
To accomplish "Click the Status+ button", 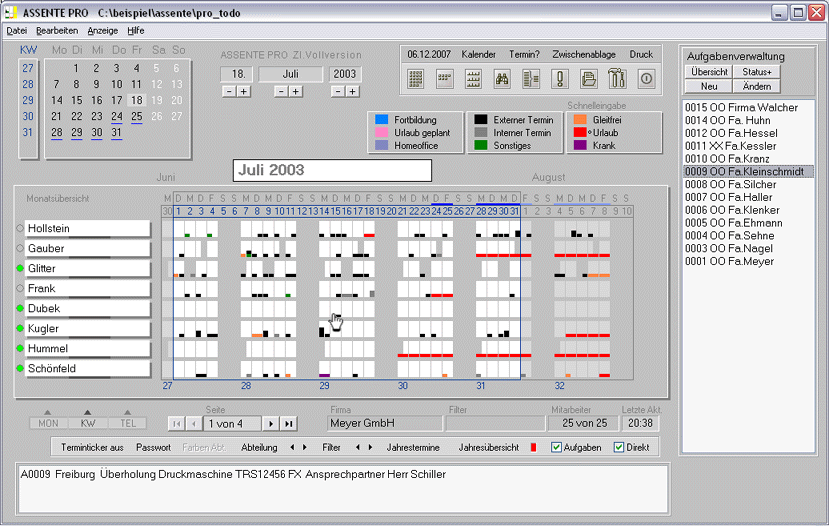I will tap(757, 72).
